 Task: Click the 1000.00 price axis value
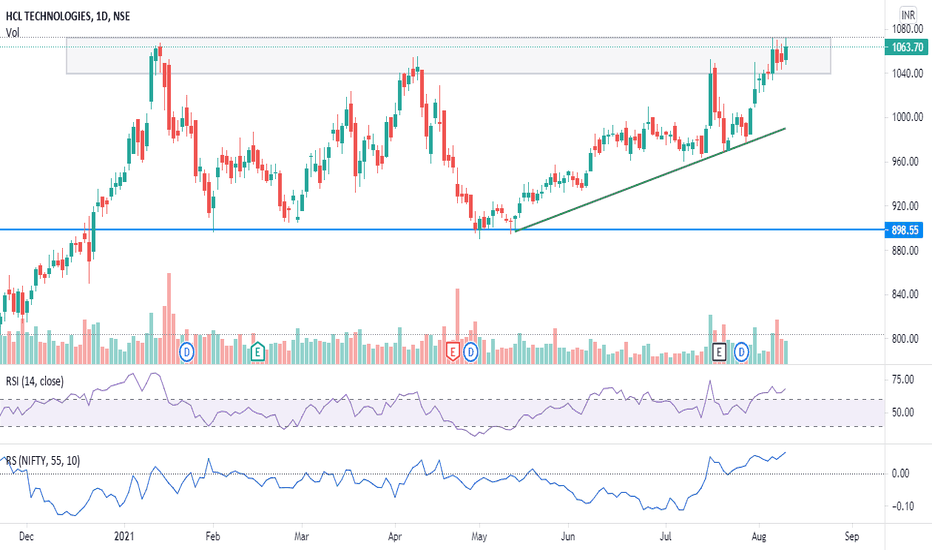pos(908,117)
